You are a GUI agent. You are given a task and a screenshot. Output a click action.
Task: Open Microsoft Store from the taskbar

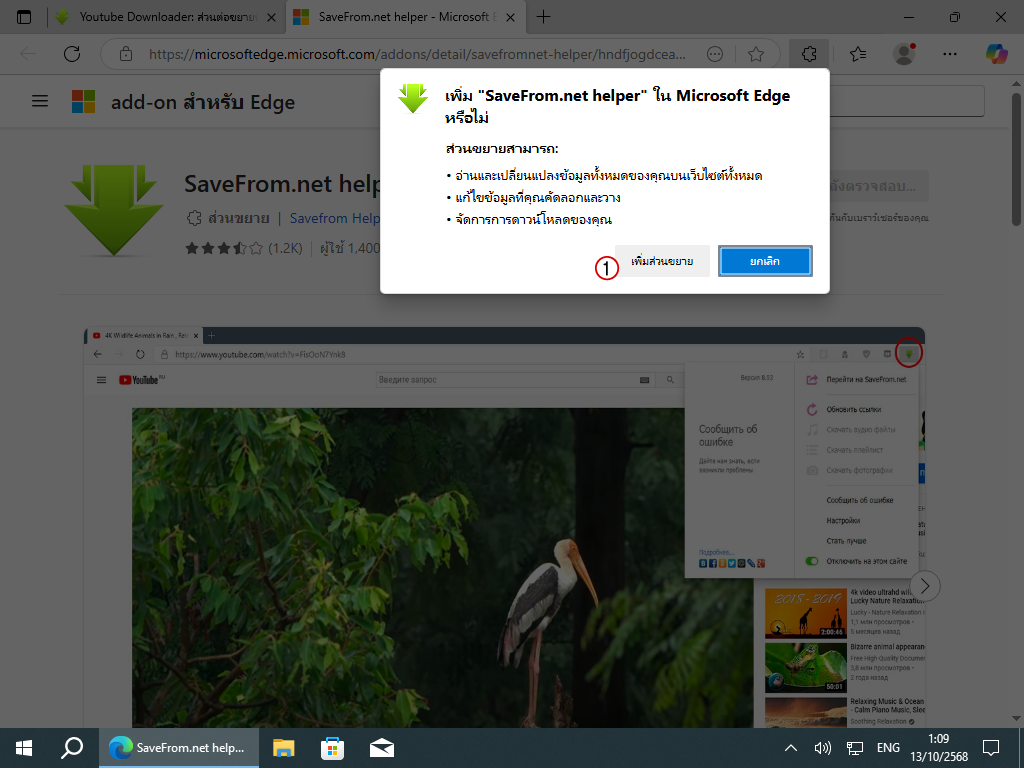click(x=332, y=748)
